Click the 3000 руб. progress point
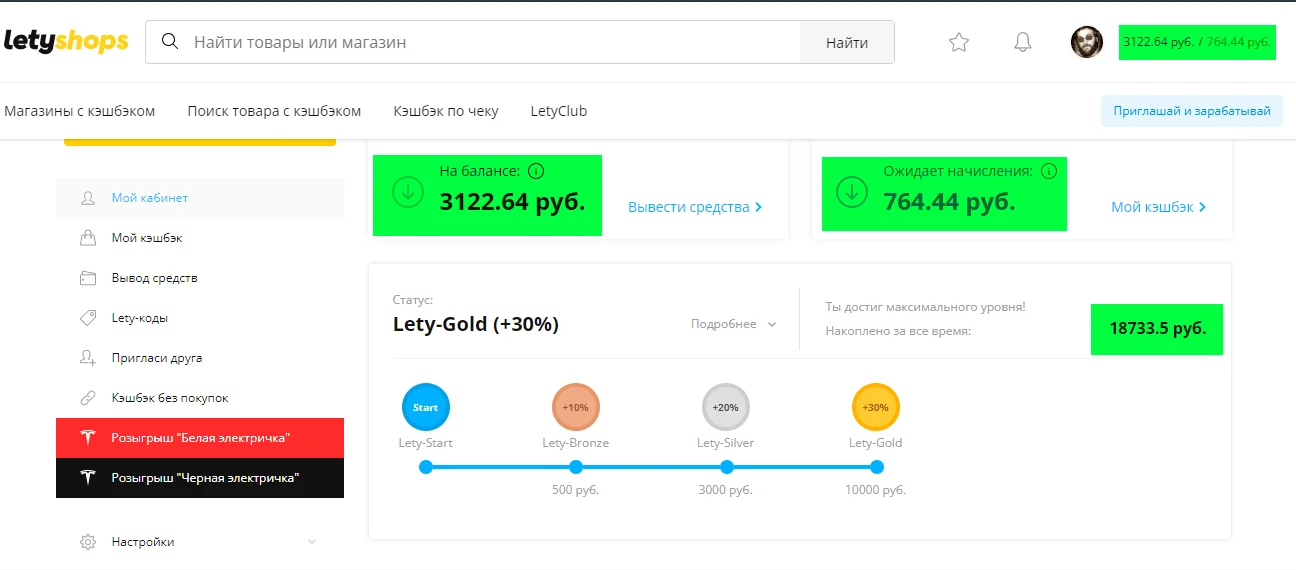This screenshot has width=1296, height=570. tap(726, 467)
